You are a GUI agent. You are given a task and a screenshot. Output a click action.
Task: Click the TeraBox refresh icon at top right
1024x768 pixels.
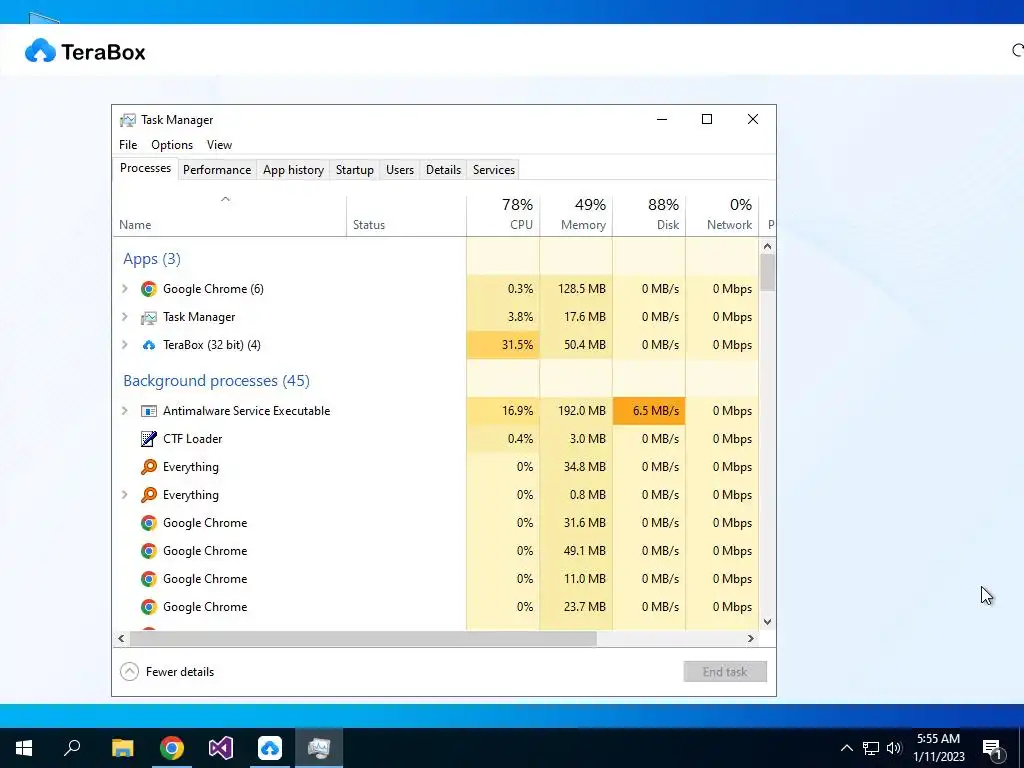tap(1017, 50)
